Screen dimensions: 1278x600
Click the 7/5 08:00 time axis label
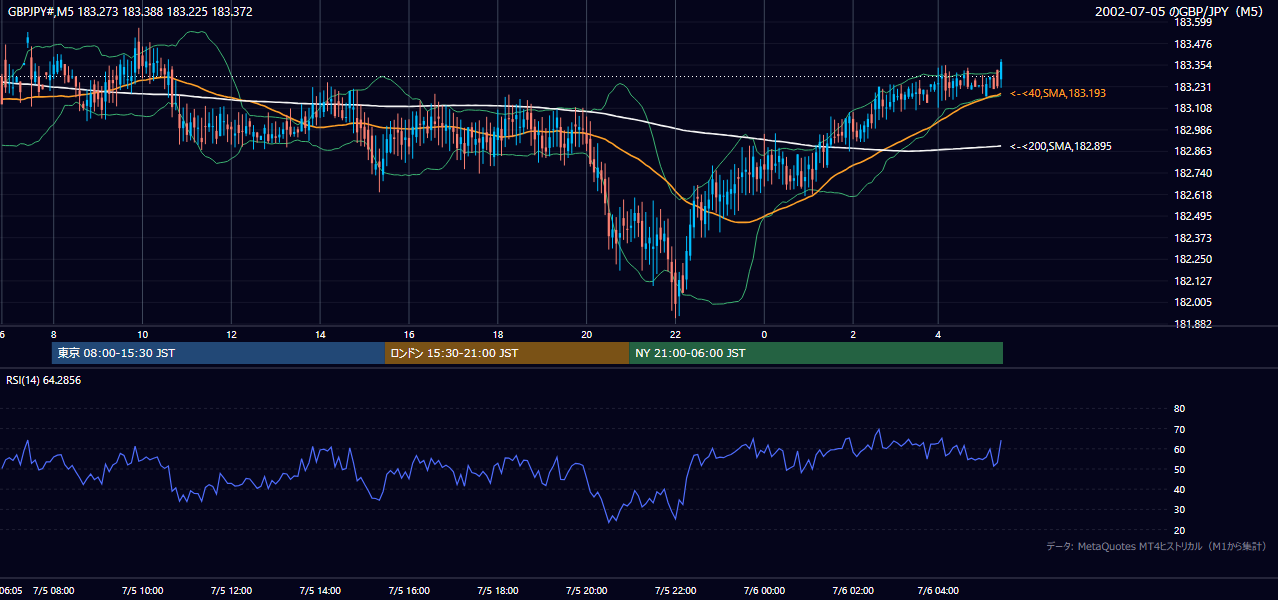53,590
